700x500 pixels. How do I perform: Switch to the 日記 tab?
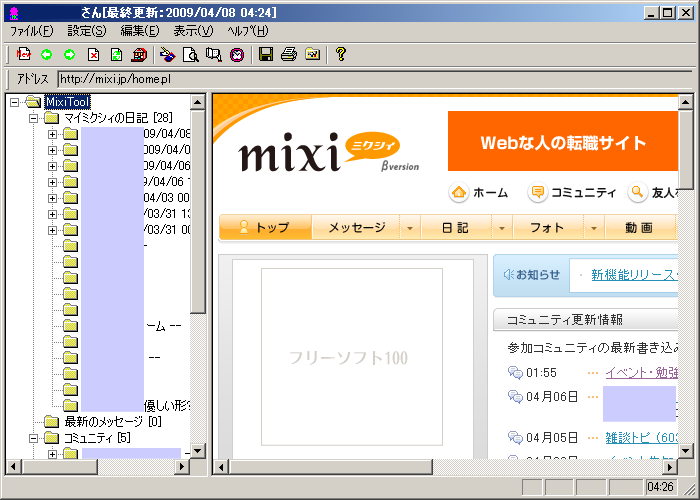tap(456, 227)
